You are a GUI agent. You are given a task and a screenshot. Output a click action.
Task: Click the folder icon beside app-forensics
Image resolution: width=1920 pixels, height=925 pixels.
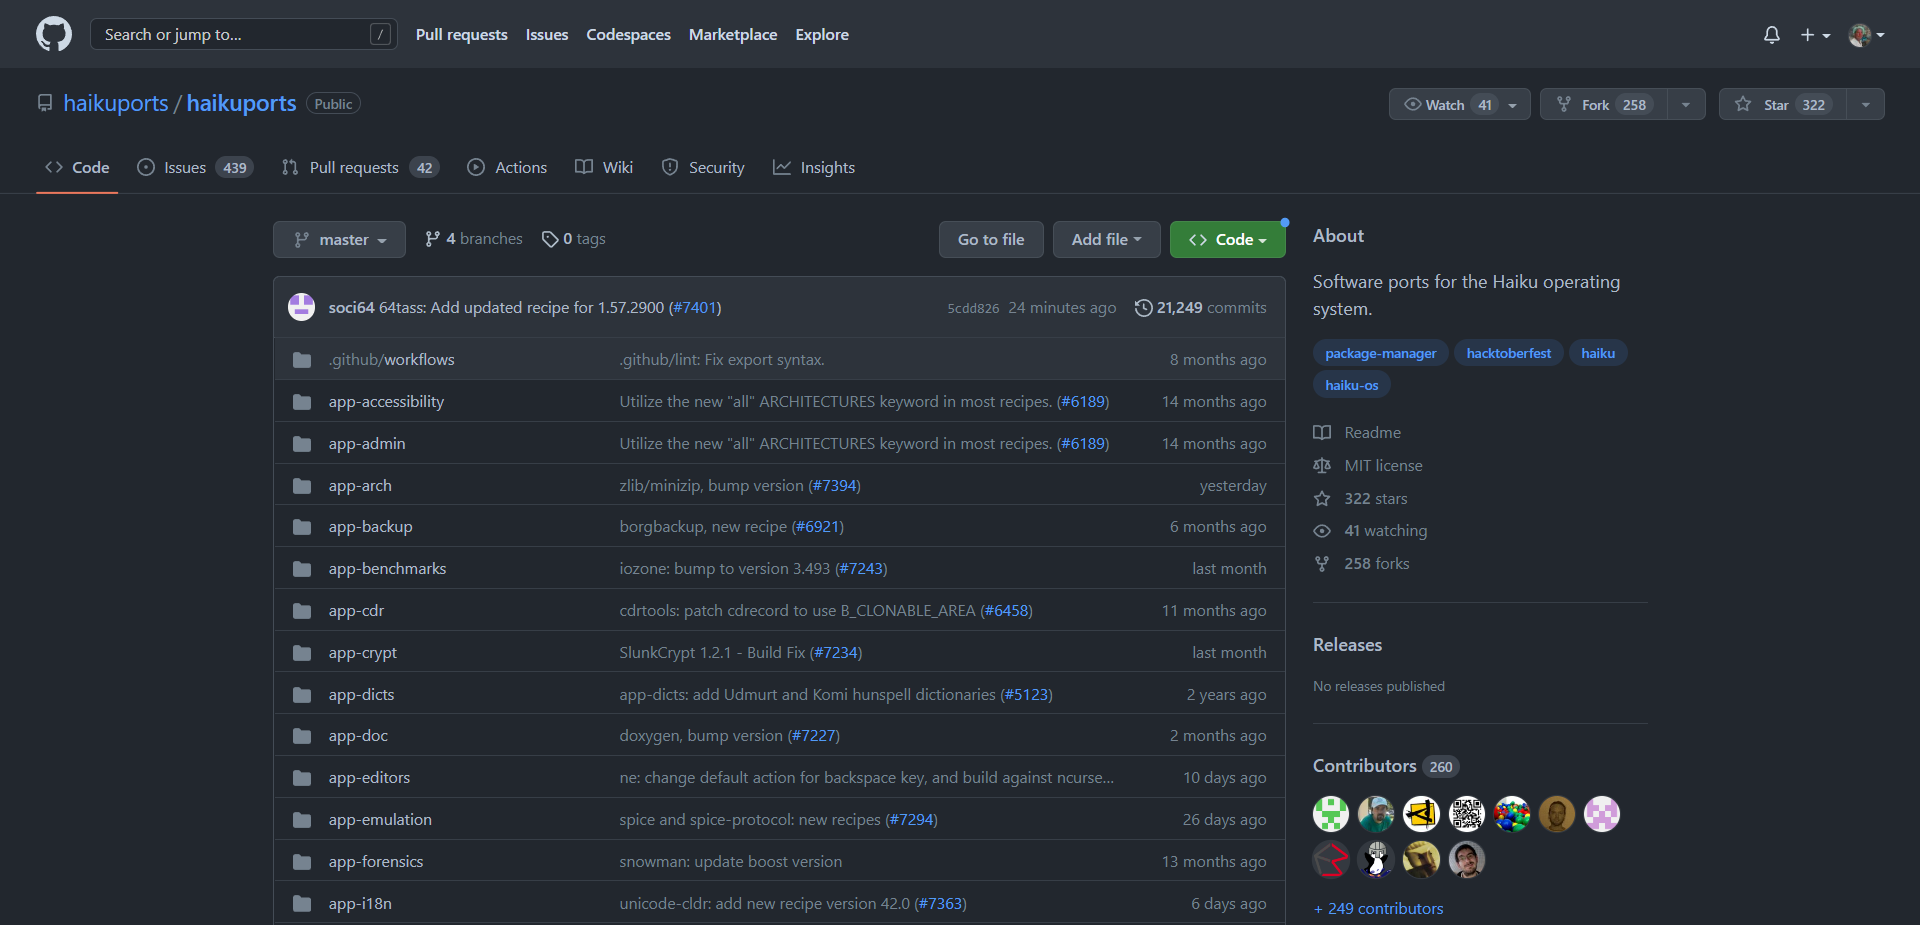(302, 862)
